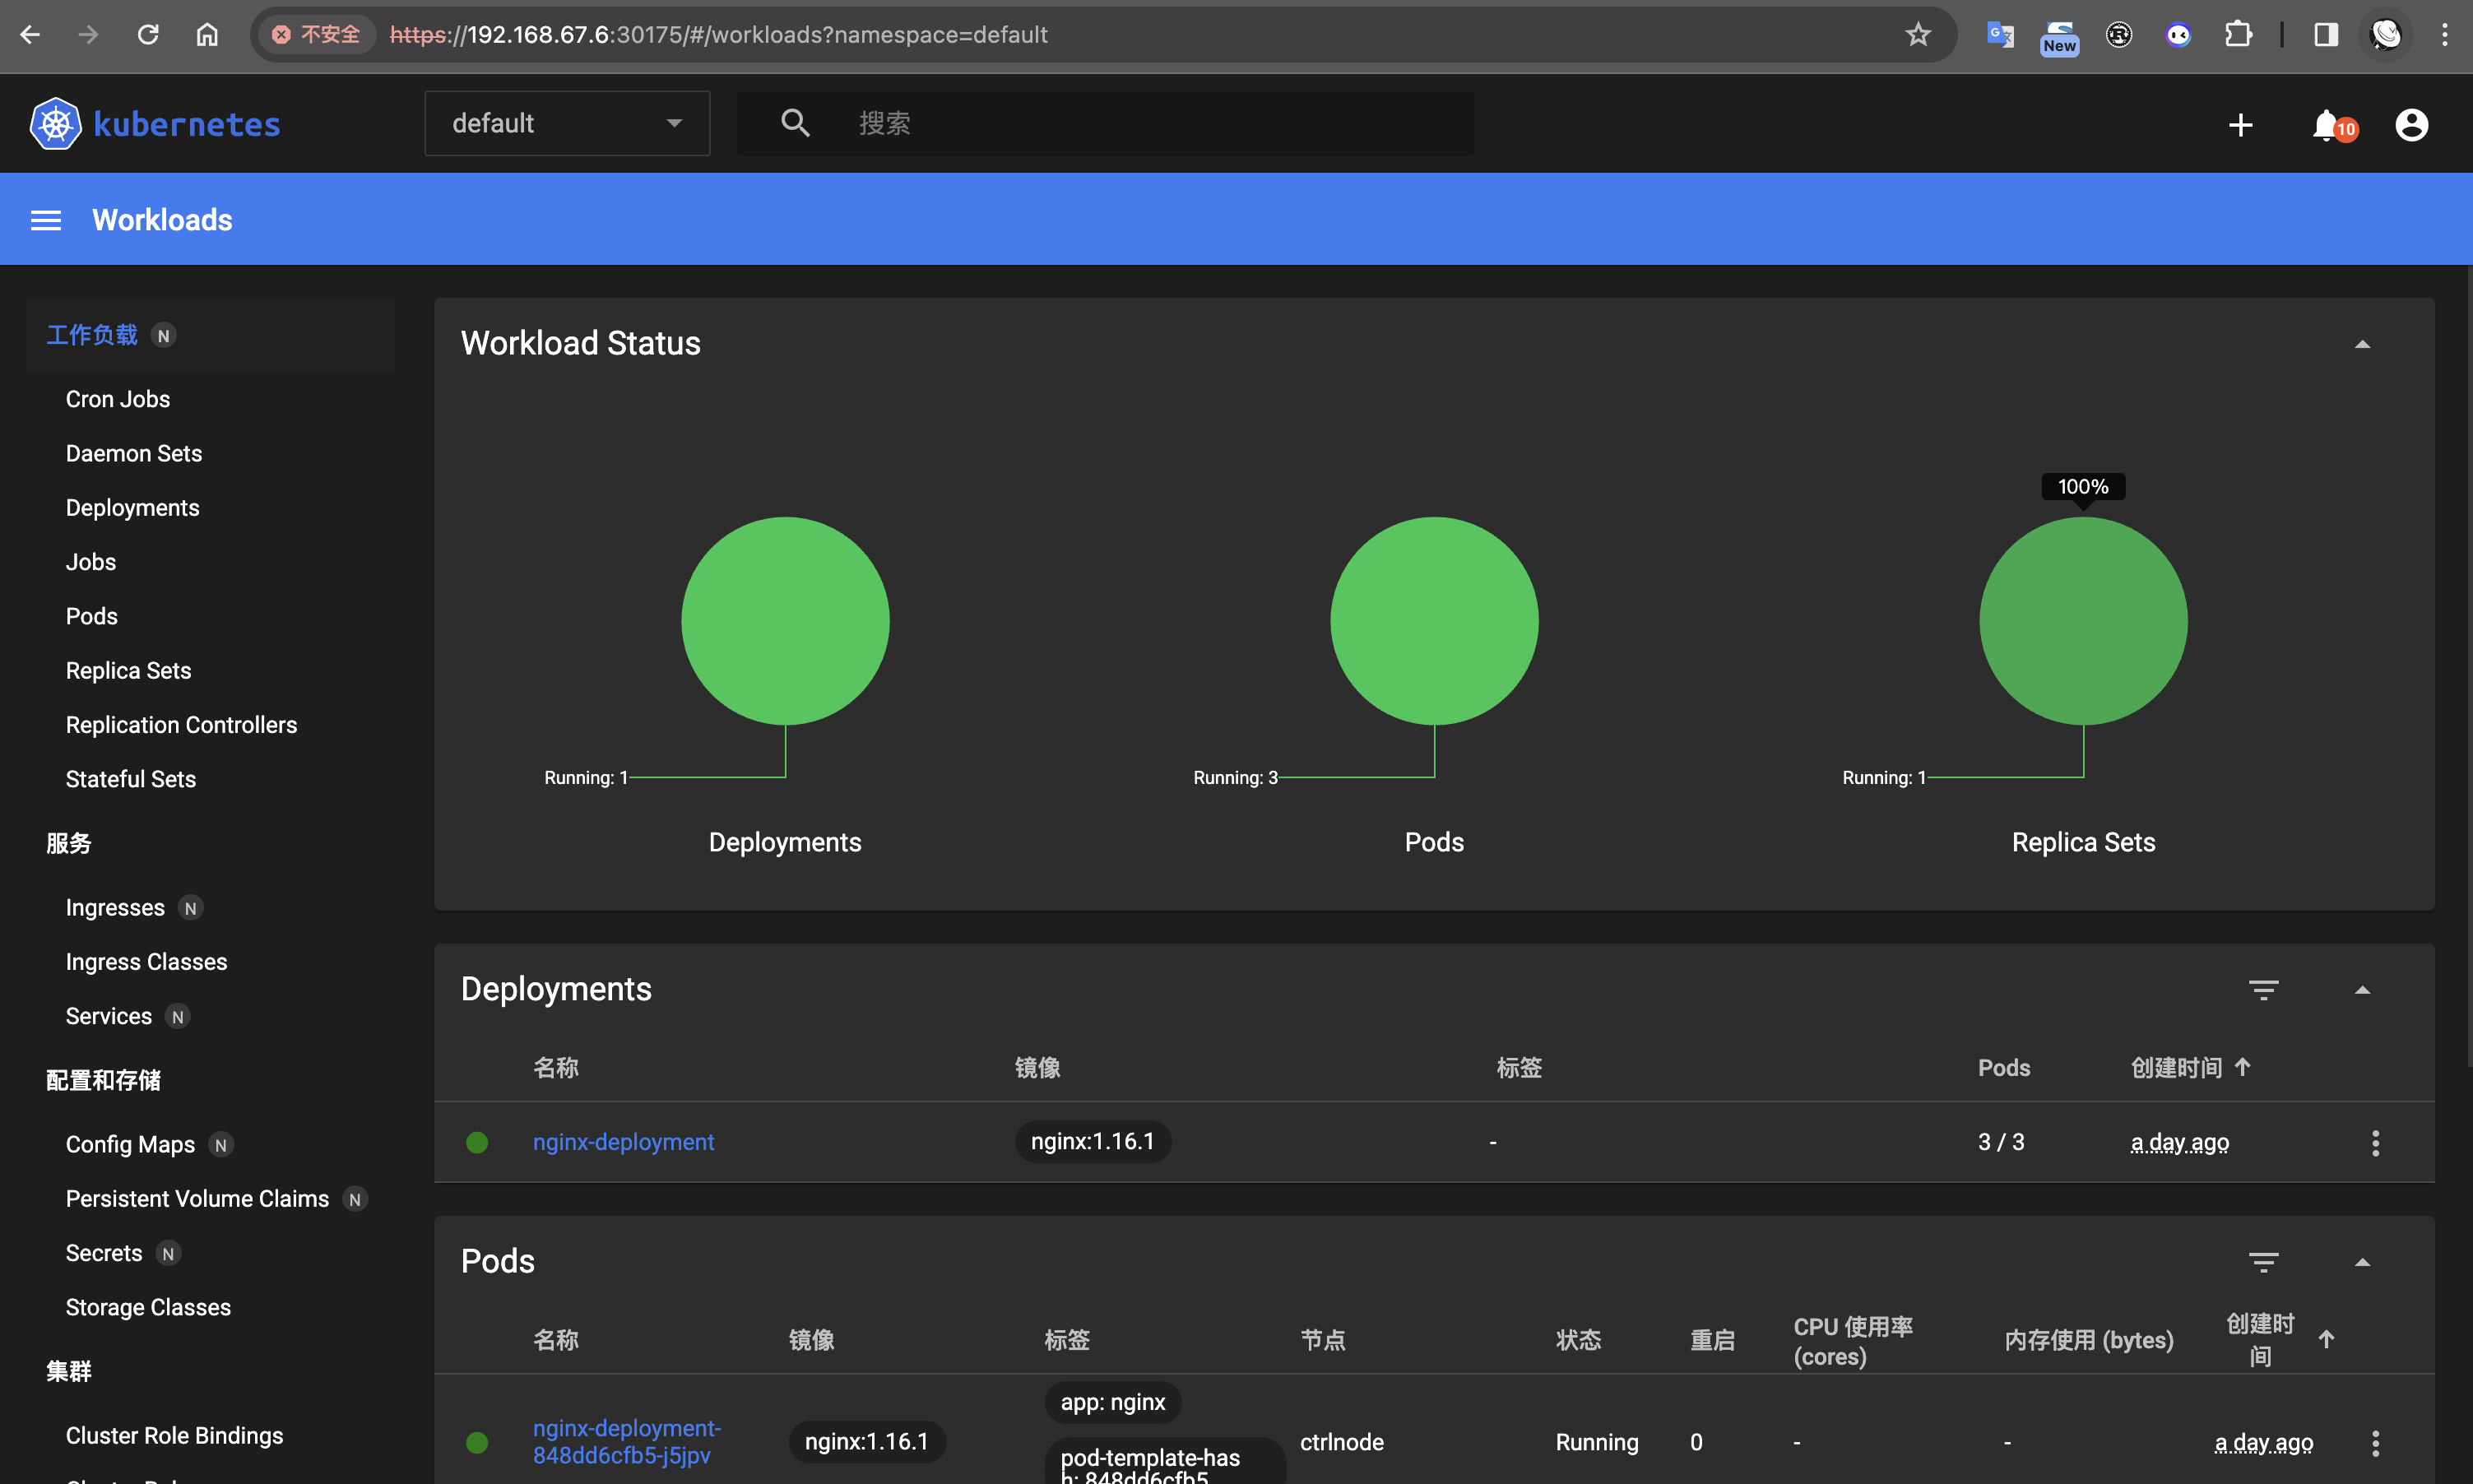Select Config Maps sidebar item

[x=130, y=1144]
